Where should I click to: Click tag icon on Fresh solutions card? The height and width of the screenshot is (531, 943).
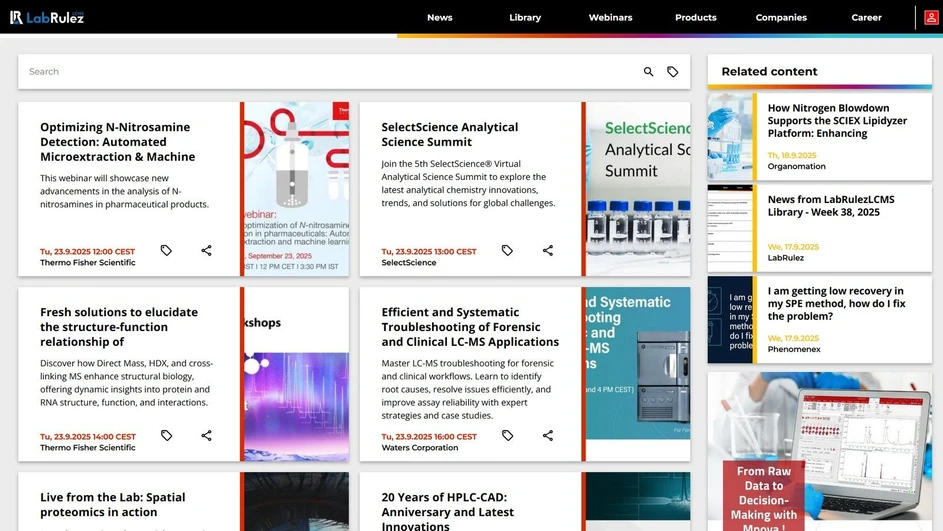(166, 436)
